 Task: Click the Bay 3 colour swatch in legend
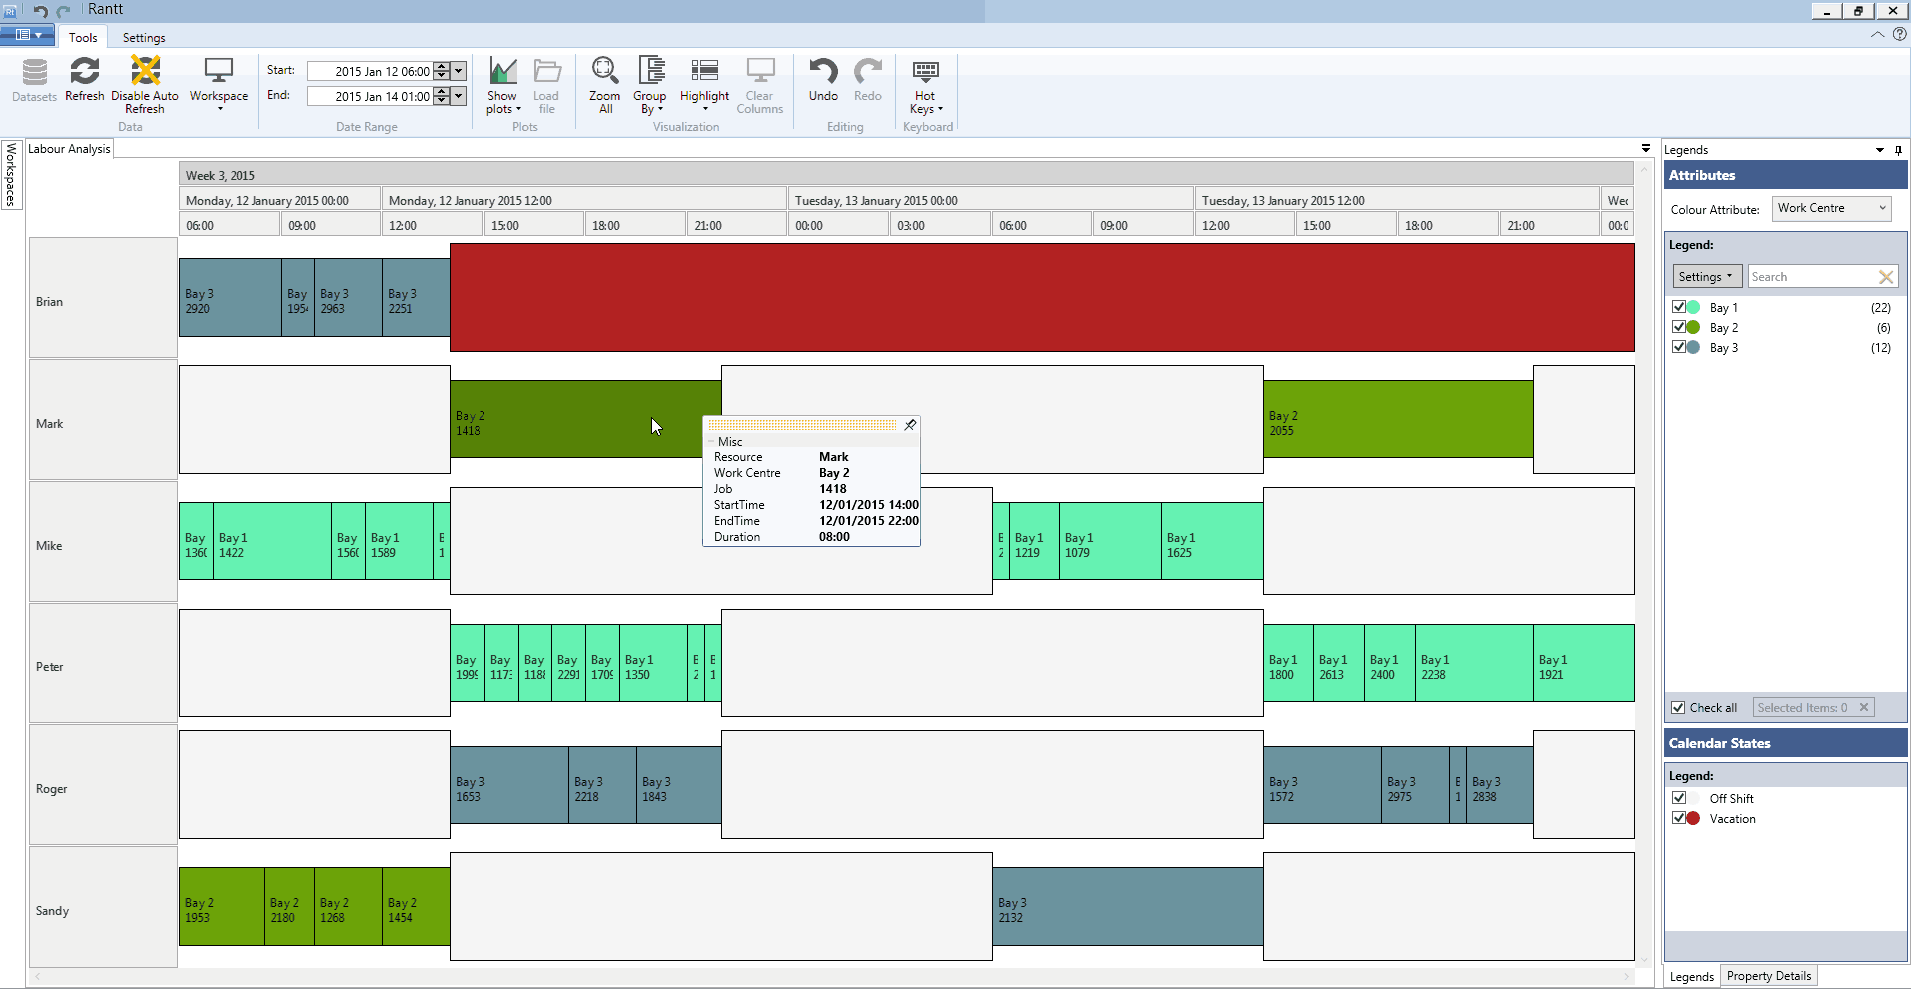click(1693, 347)
